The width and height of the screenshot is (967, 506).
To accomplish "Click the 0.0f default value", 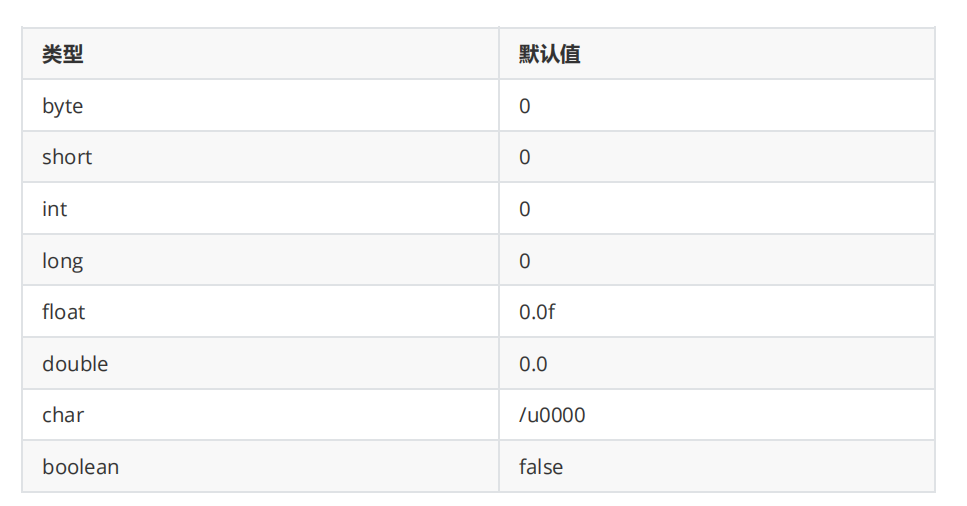I will click(x=537, y=312).
